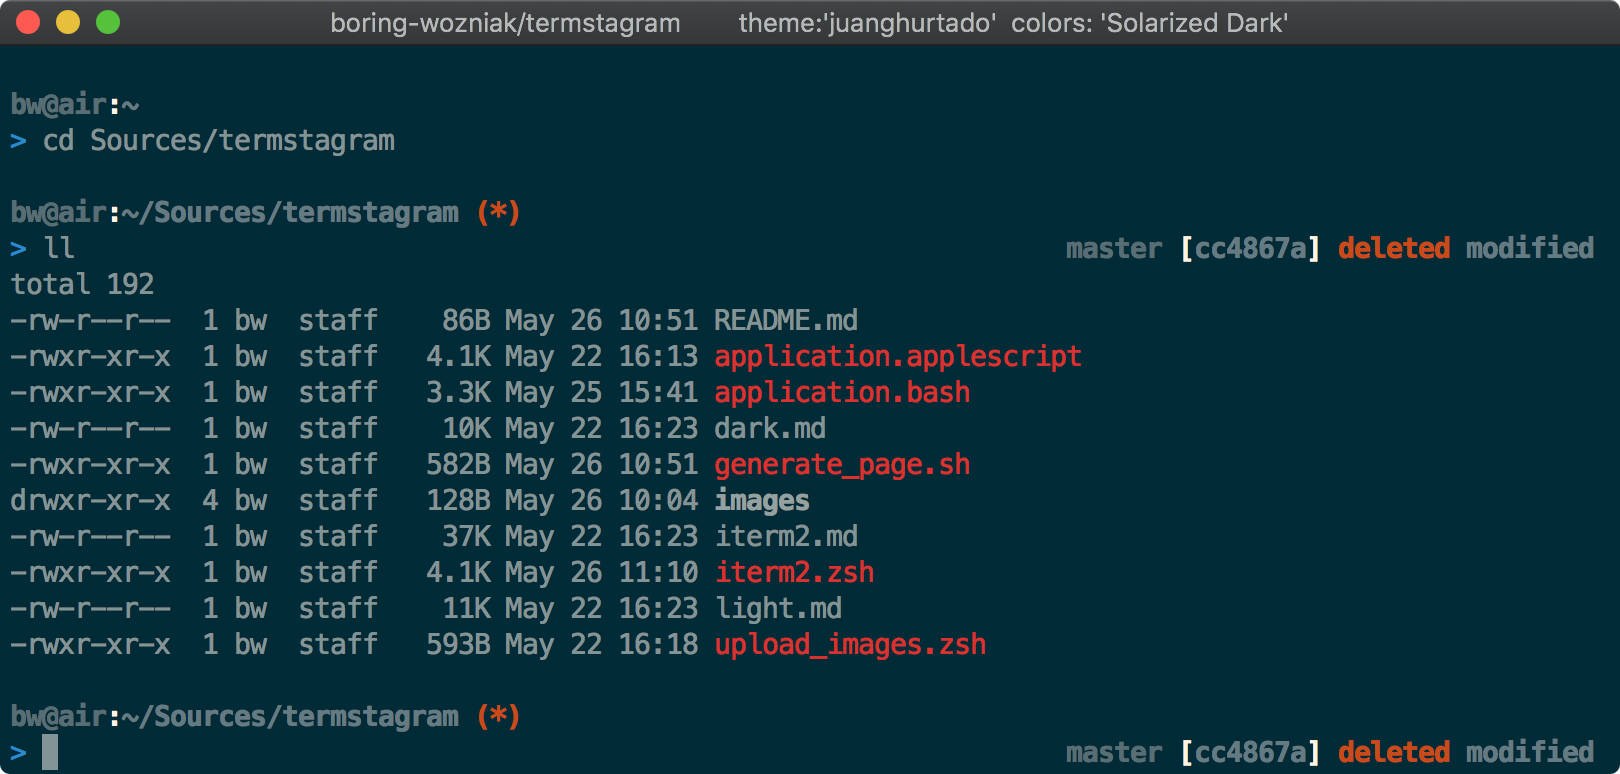
Task: Click the iterm2.zsh file name
Action: [x=793, y=572]
